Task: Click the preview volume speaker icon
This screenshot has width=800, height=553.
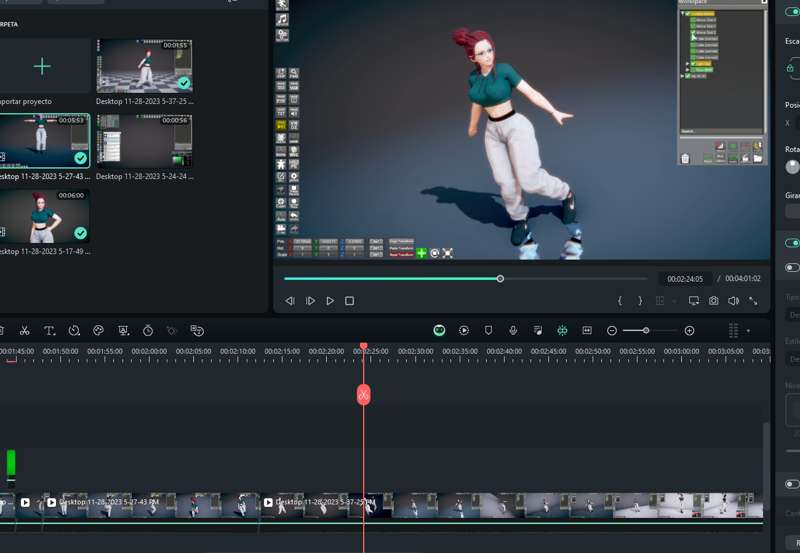Action: (733, 301)
